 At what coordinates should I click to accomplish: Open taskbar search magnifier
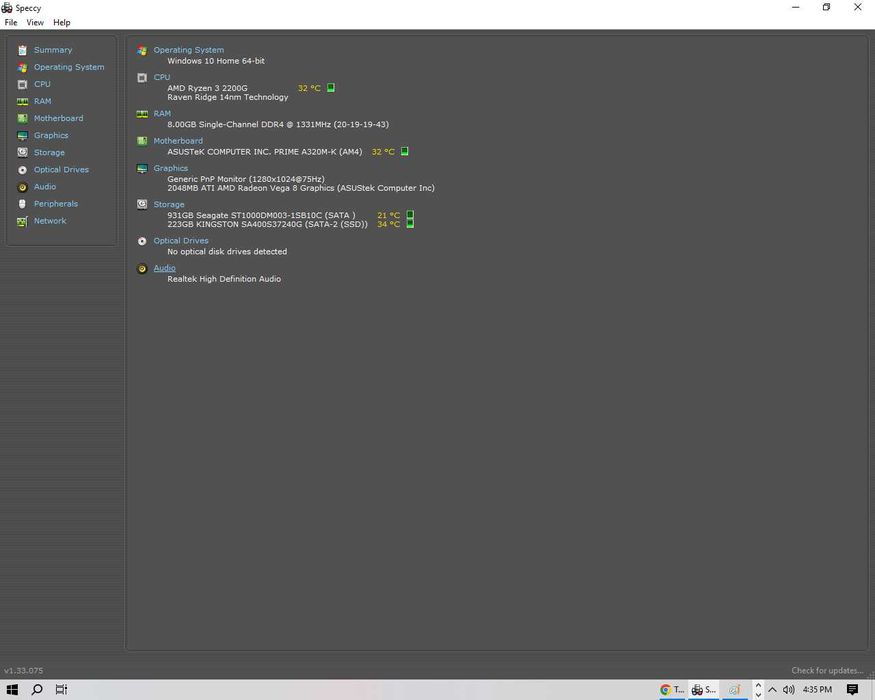click(37, 690)
